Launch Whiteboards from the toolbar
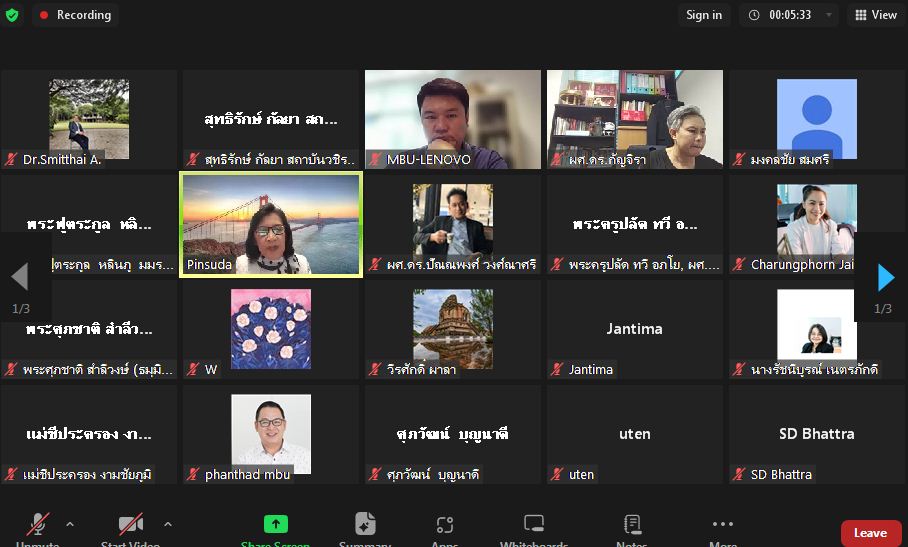This screenshot has width=908, height=547. 534,525
